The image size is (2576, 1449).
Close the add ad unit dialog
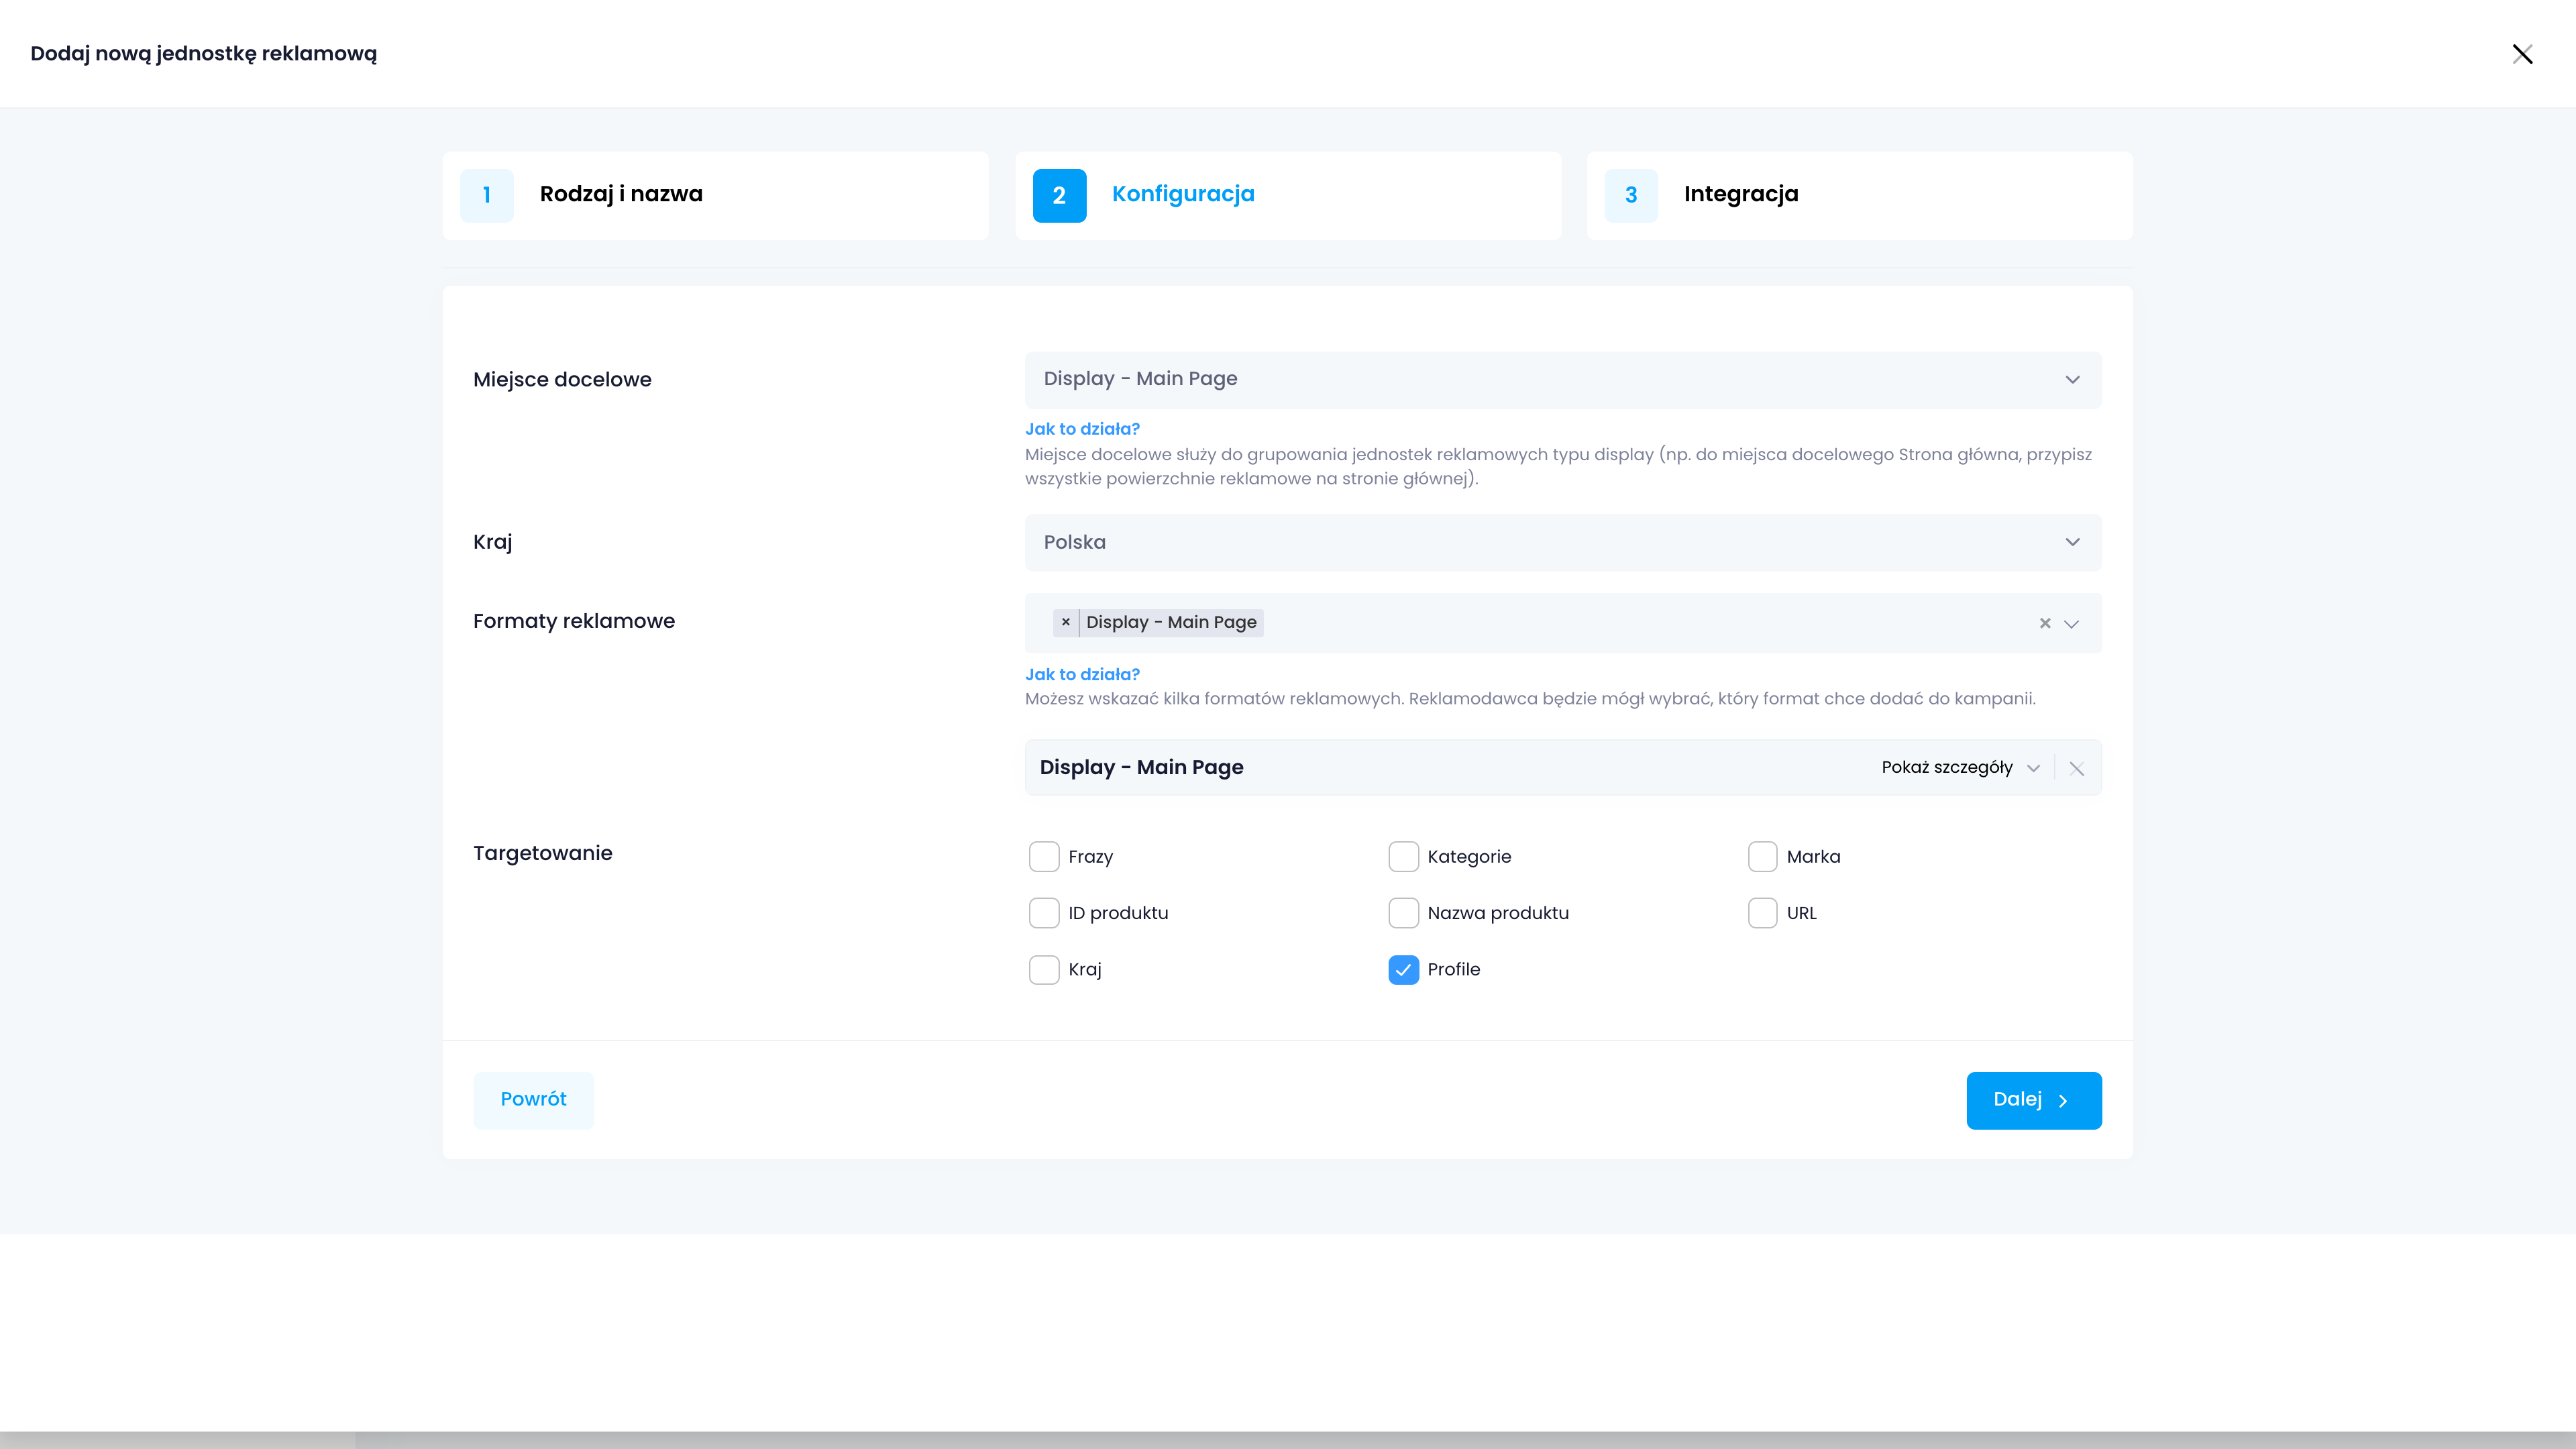click(x=2522, y=54)
